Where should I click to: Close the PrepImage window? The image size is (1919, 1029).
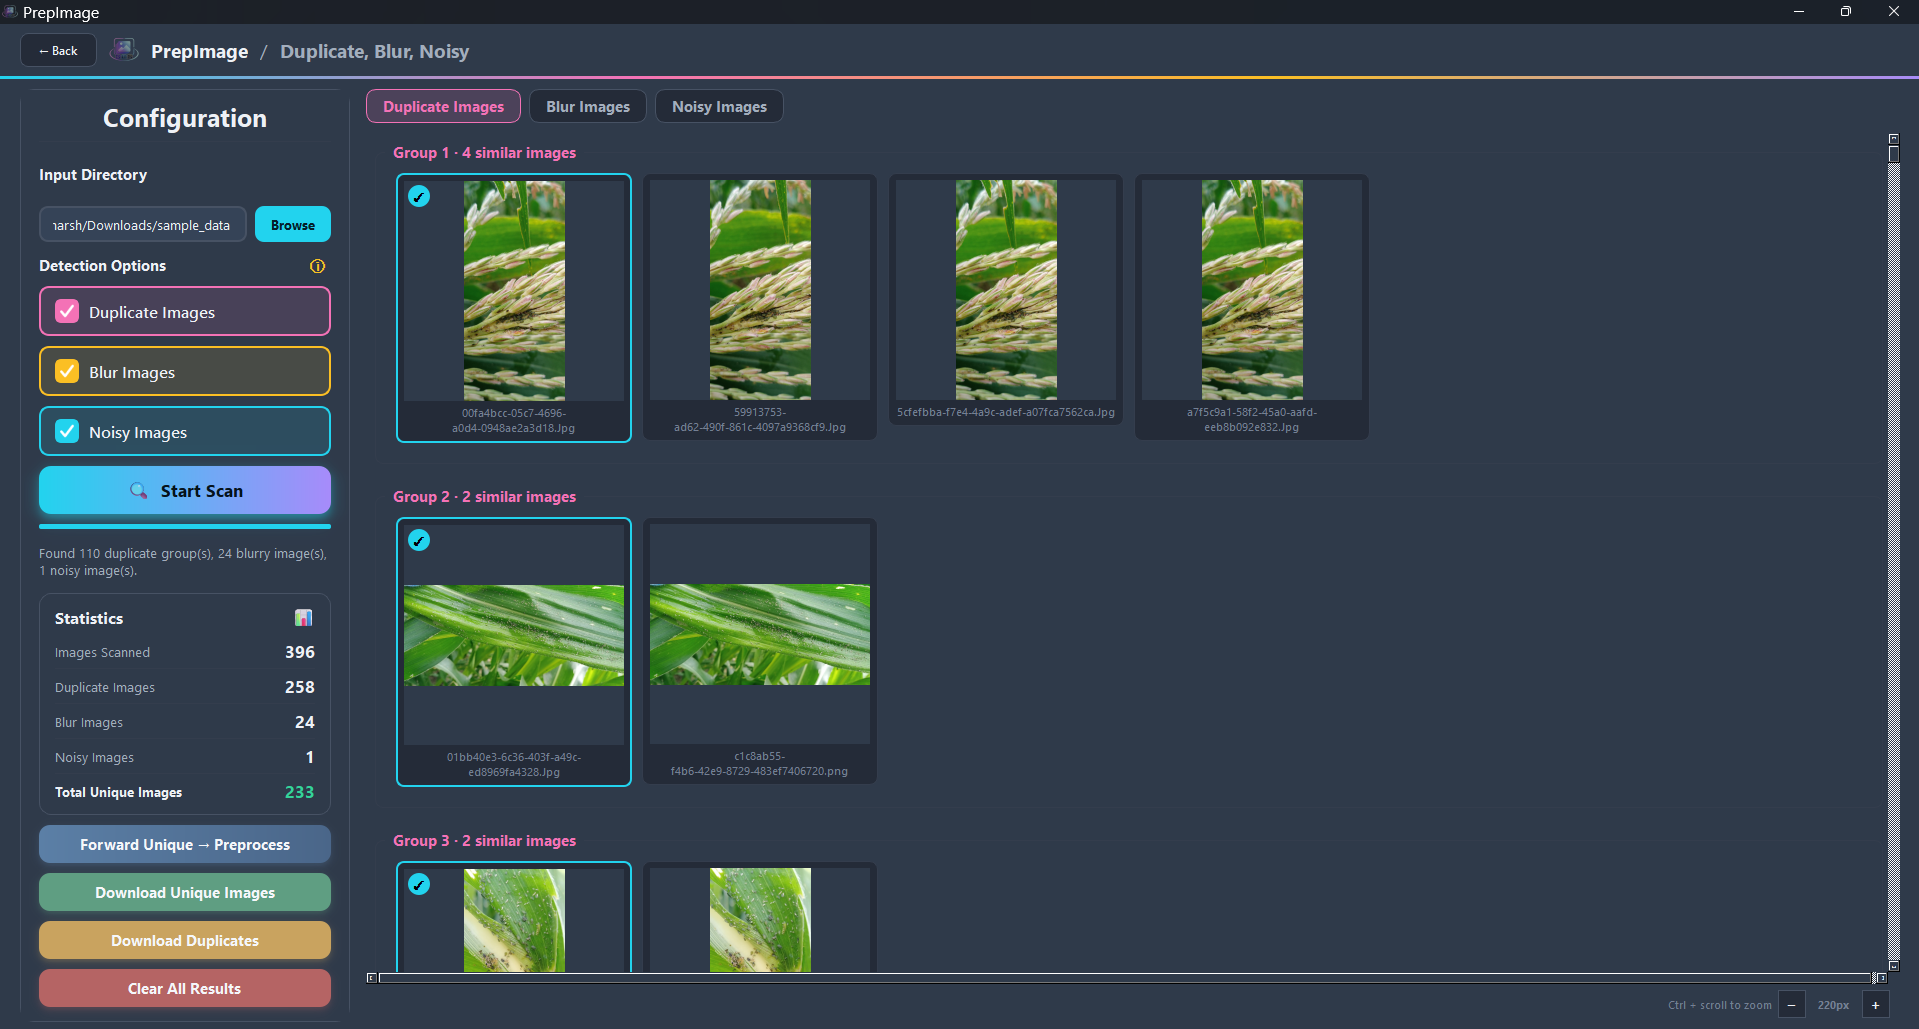pyautogui.click(x=1894, y=11)
